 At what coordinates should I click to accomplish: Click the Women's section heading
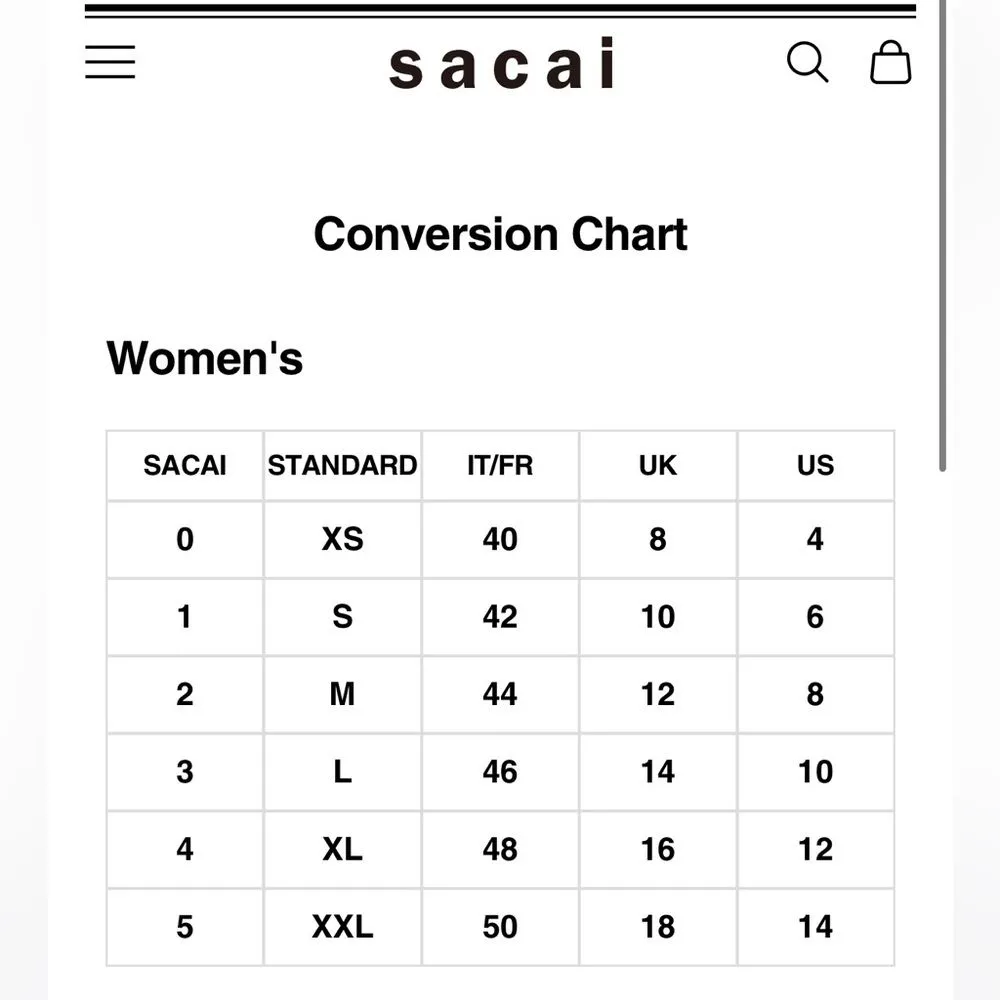point(204,358)
